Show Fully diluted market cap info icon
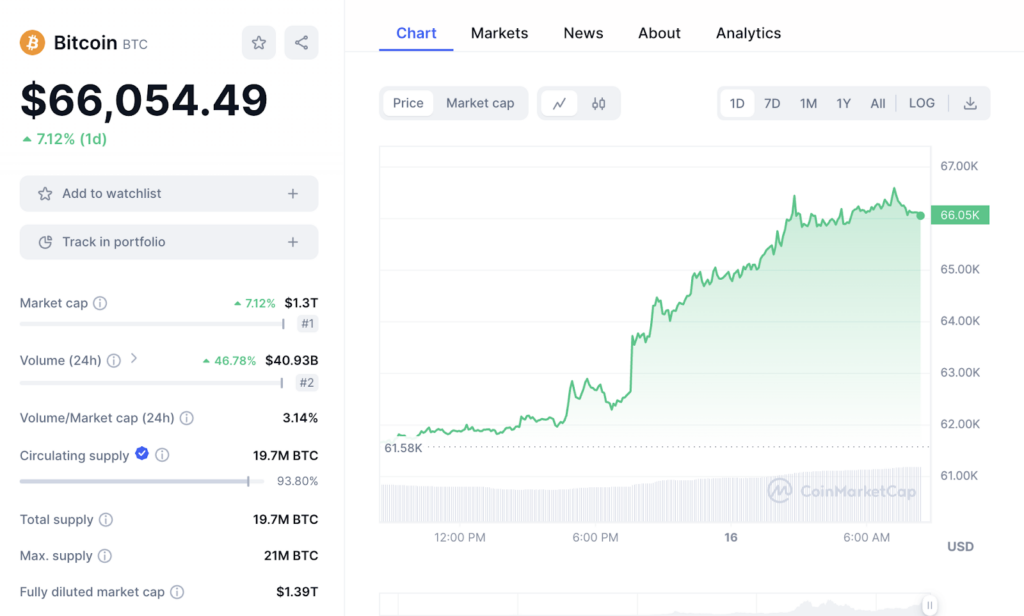This screenshot has height=616, width=1024. [x=177, y=592]
